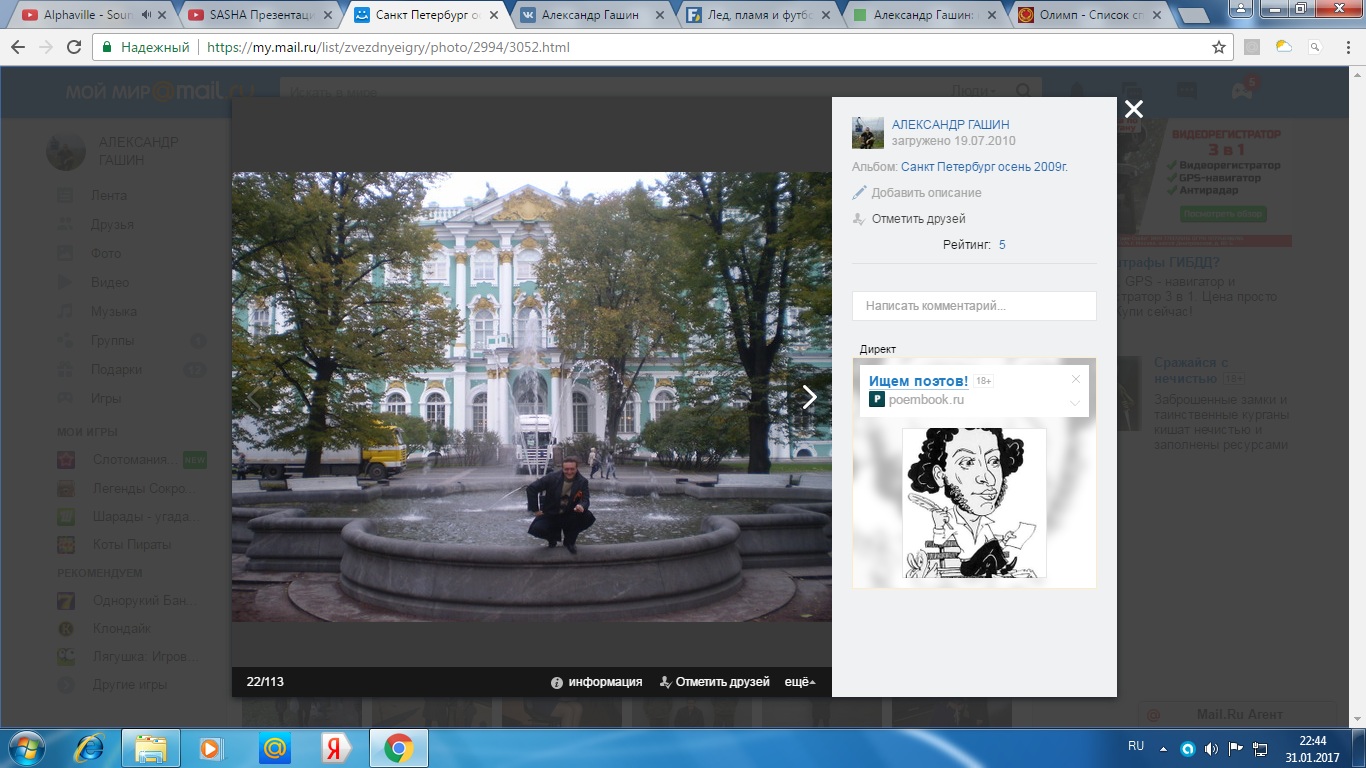Close the poembook ad with its X
Screen dimensions: 1366x768
click(1076, 379)
